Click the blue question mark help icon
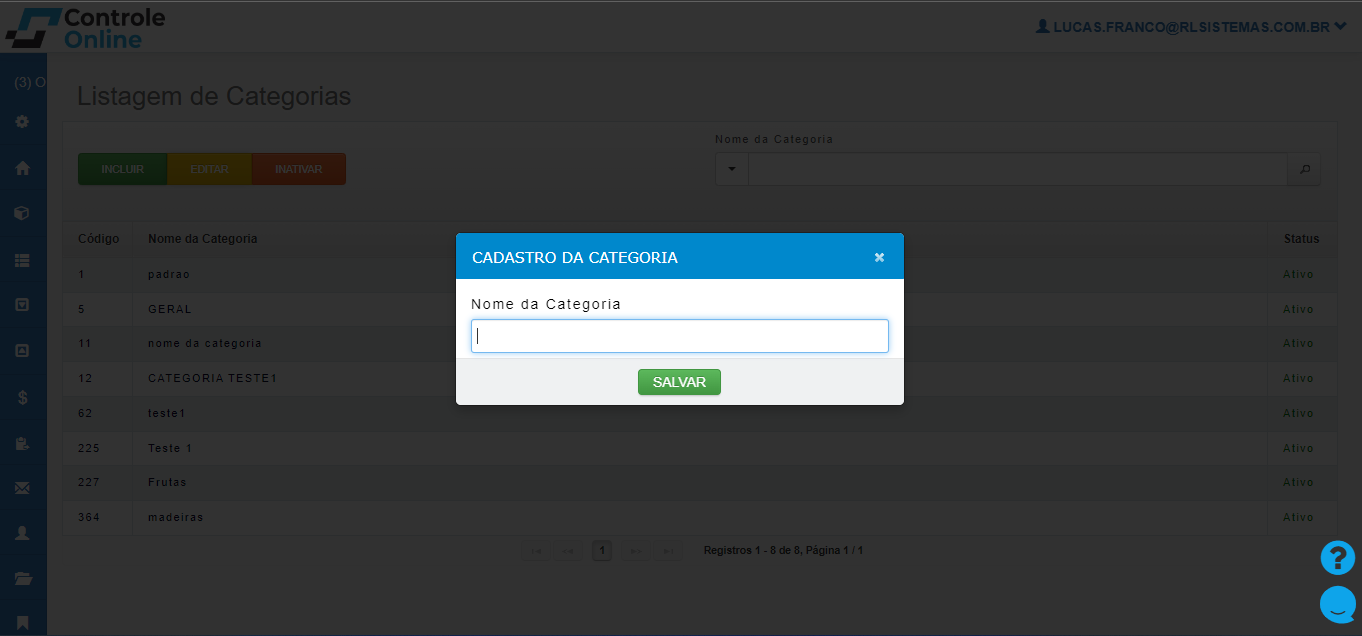The image size is (1362, 636). click(1337, 558)
